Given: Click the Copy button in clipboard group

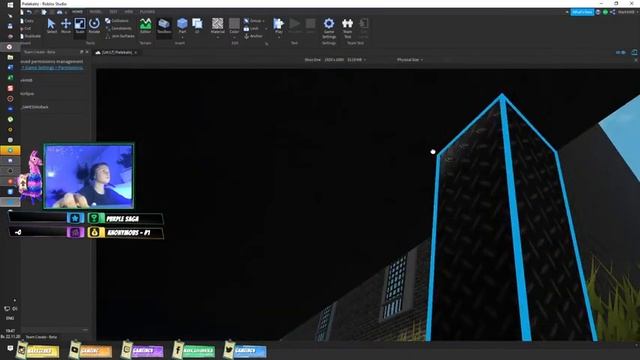Looking at the screenshot, I should coord(27,21).
